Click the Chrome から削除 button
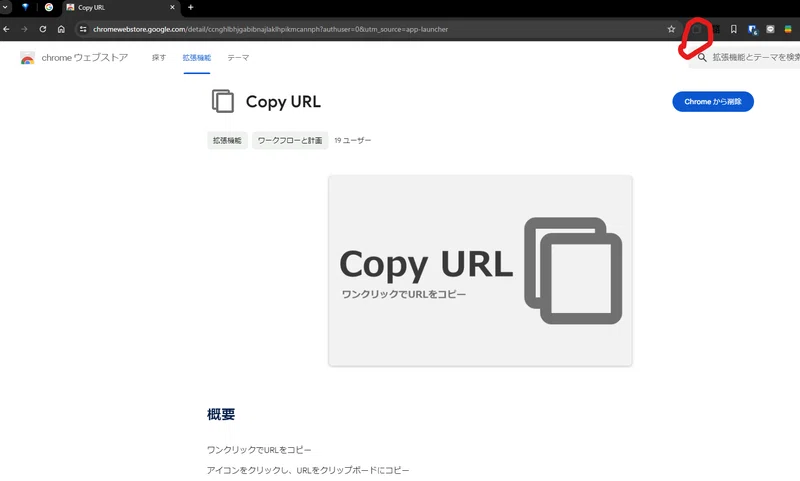 coord(713,102)
